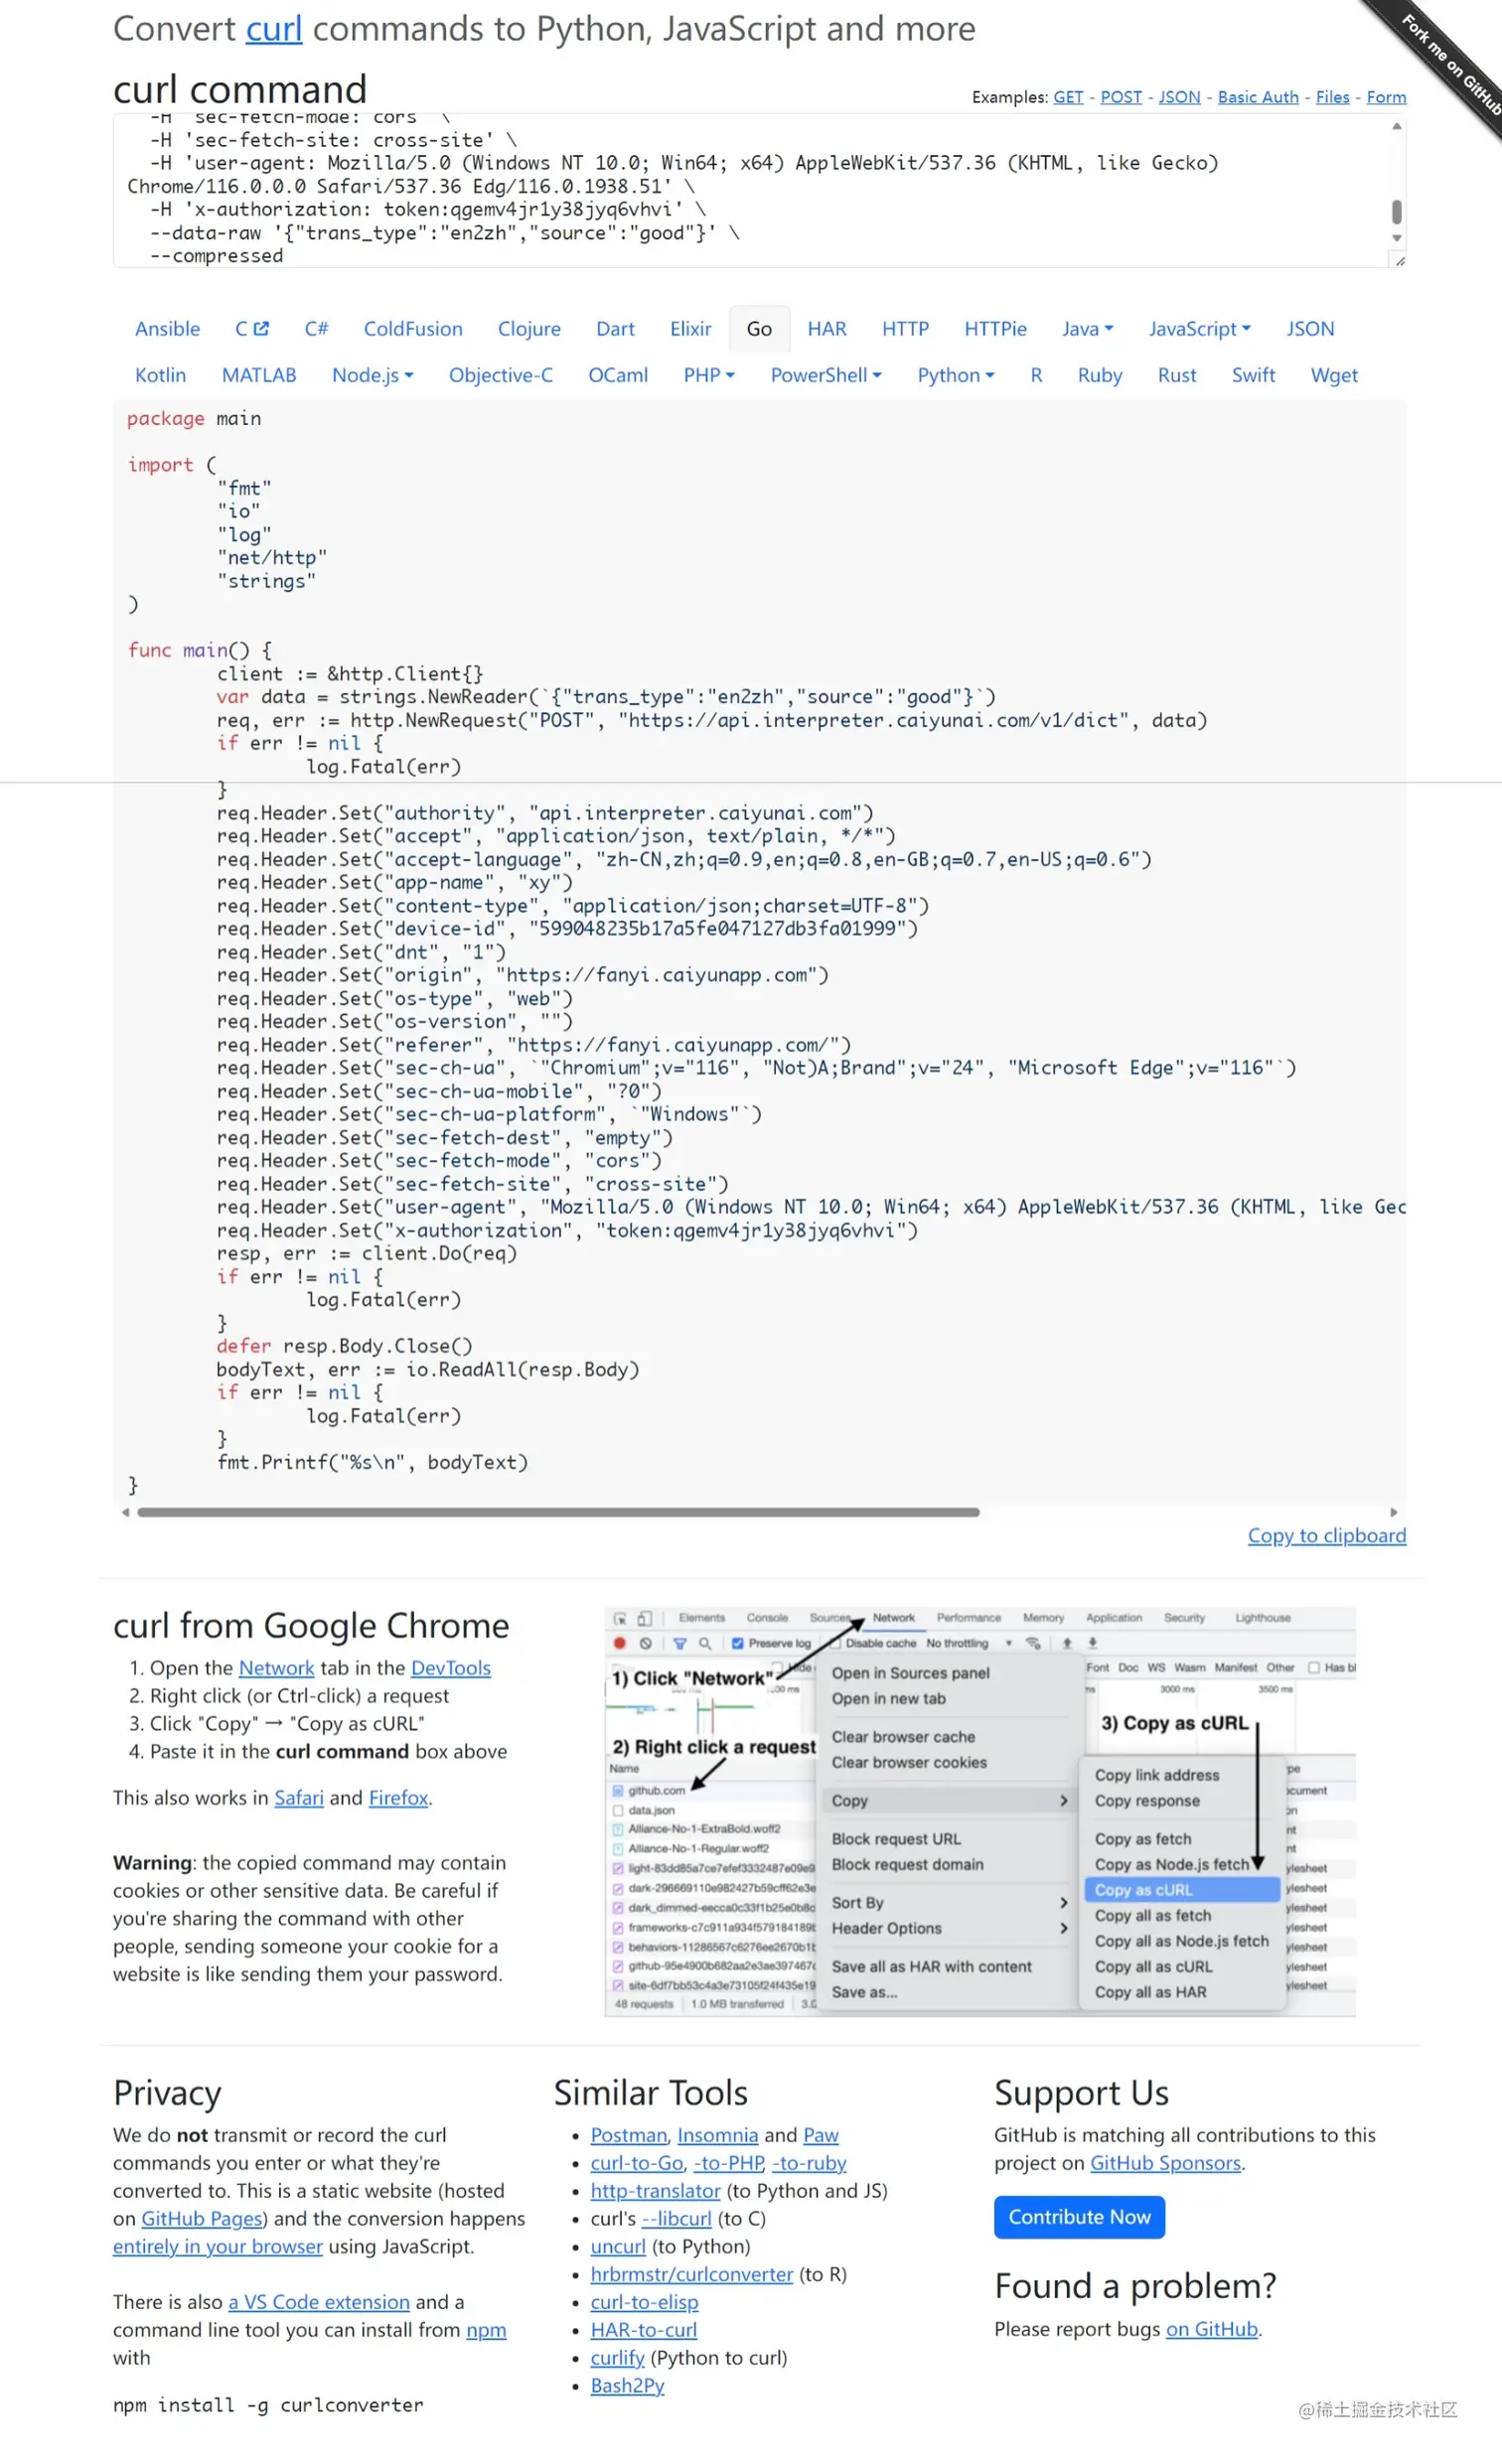Open the GitHub Pages link

(x=202, y=2218)
